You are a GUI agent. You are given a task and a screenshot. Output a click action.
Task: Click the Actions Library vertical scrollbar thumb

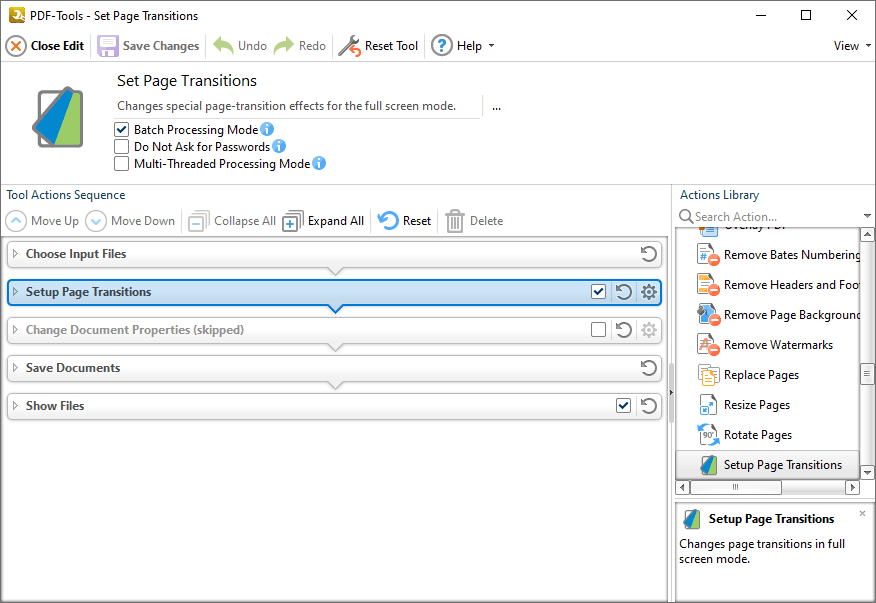pyautogui.click(x=867, y=374)
